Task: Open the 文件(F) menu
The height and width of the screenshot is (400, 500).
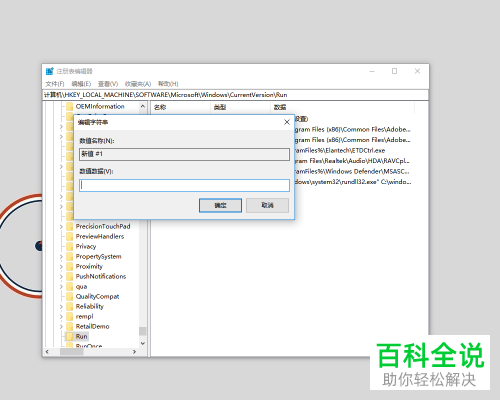Action: pyautogui.click(x=55, y=84)
